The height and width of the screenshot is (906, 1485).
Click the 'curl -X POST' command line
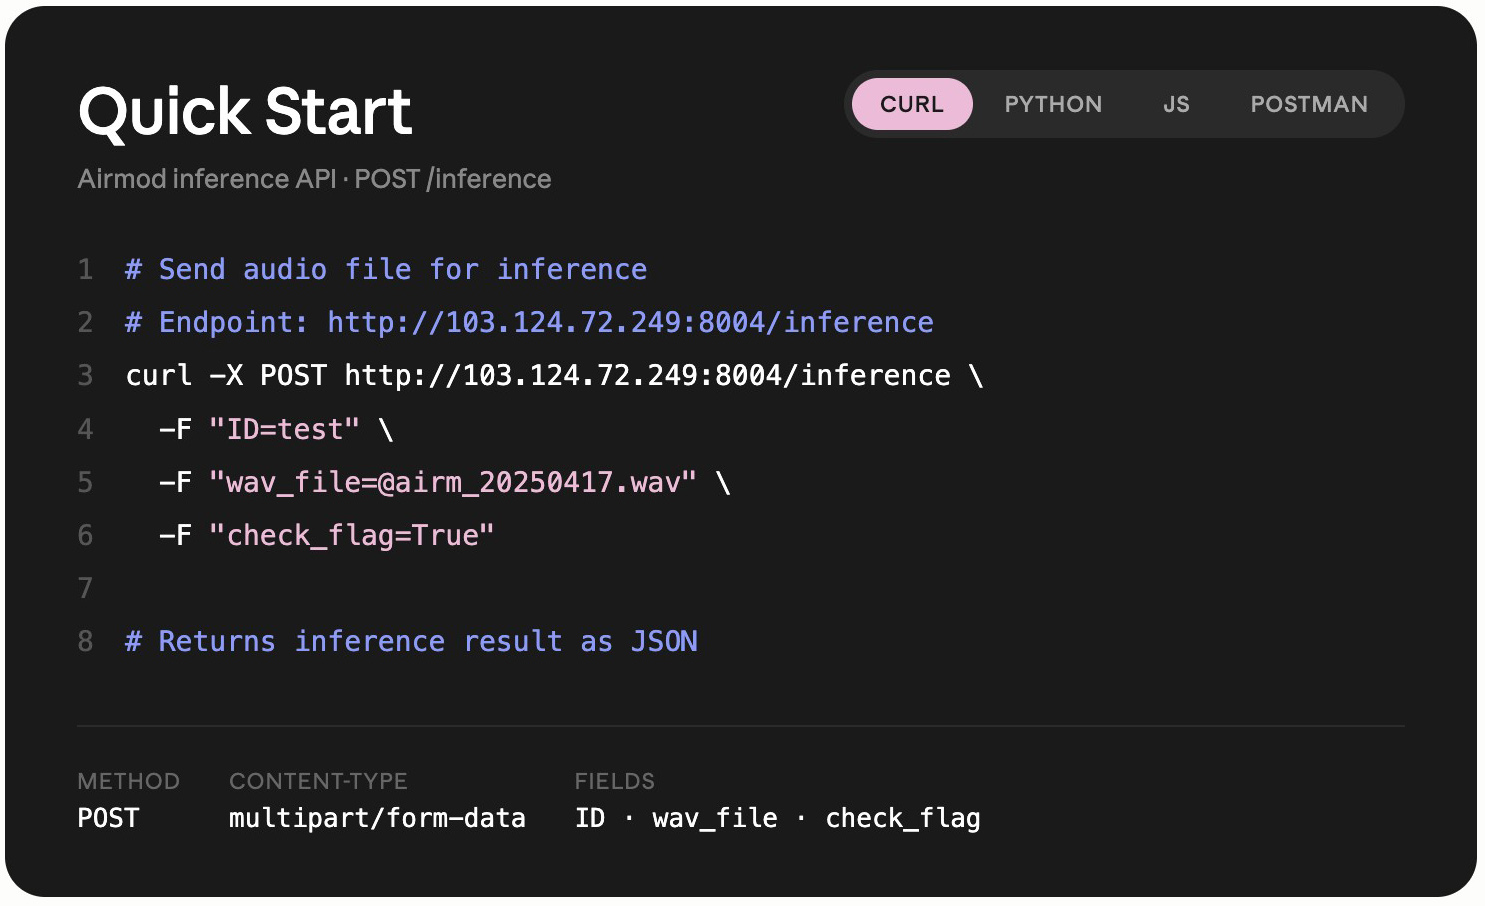[x=555, y=375]
